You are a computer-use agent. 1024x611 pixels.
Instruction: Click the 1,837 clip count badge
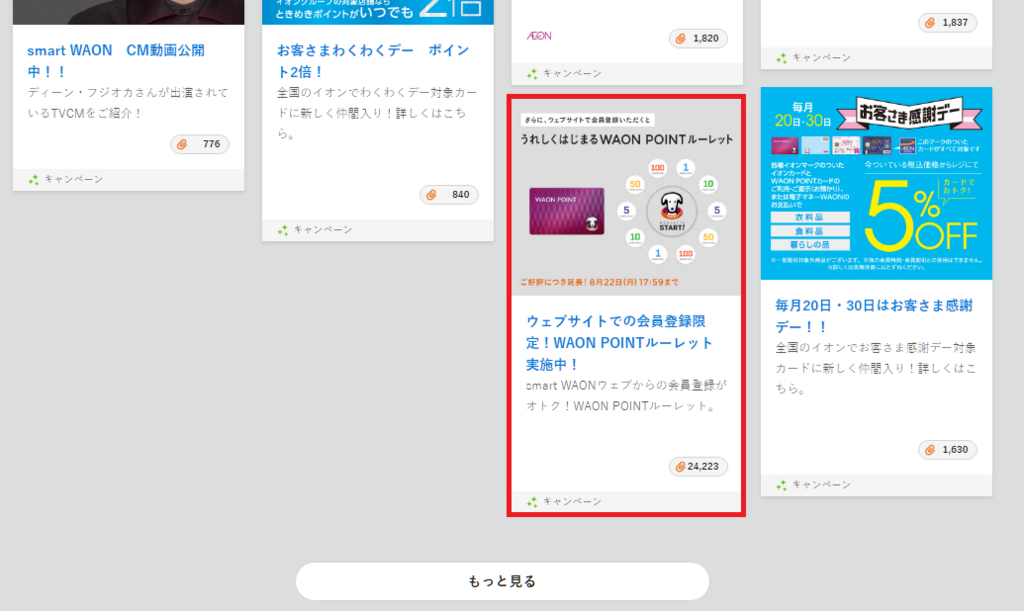tap(948, 23)
